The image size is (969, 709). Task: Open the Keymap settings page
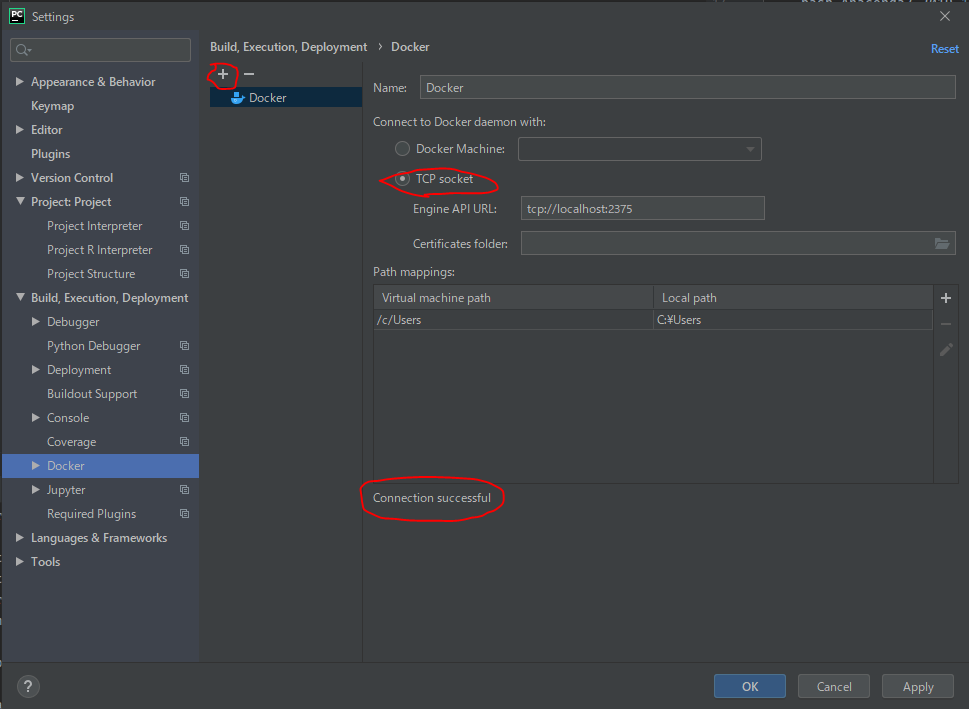click(53, 106)
